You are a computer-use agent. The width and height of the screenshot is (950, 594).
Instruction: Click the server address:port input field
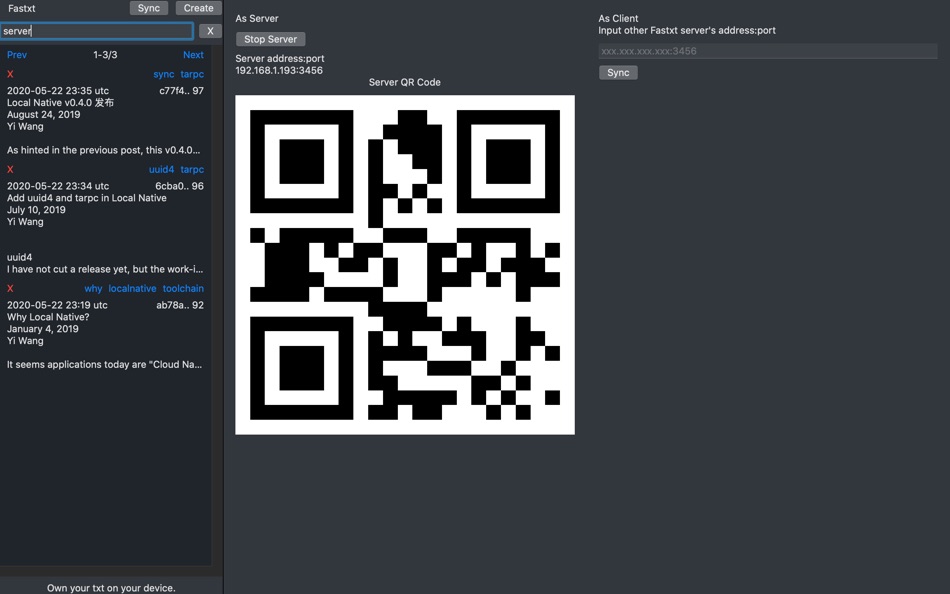tap(768, 51)
